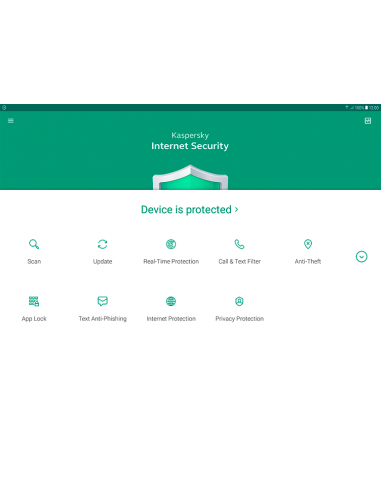The image size is (381, 492).
Task: Tap the Wi-Fi signal icon in status bar
Action: click(x=347, y=108)
